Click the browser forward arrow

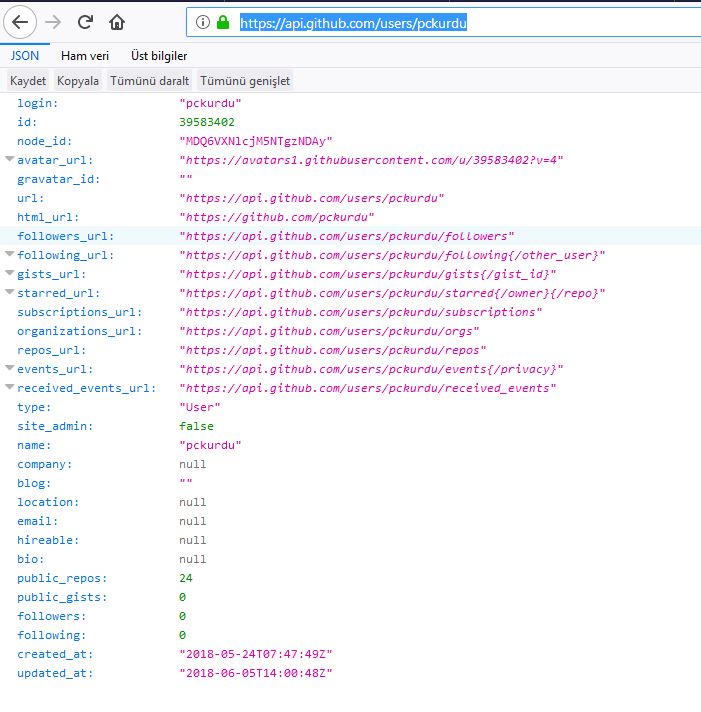[53, 22]
